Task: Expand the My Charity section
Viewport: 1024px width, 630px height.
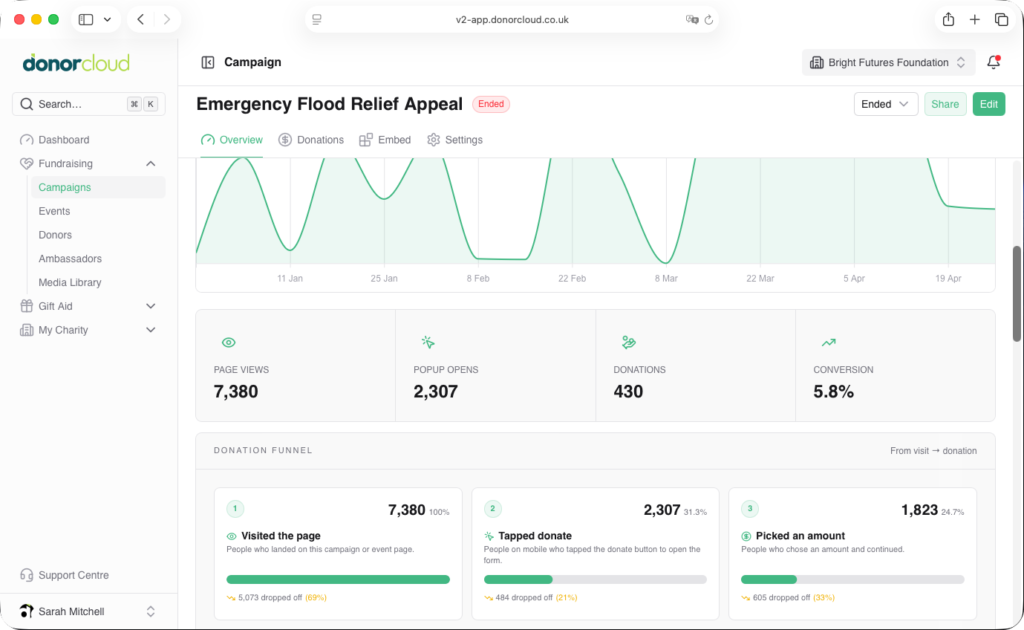Action: click(x=150, y=330)
